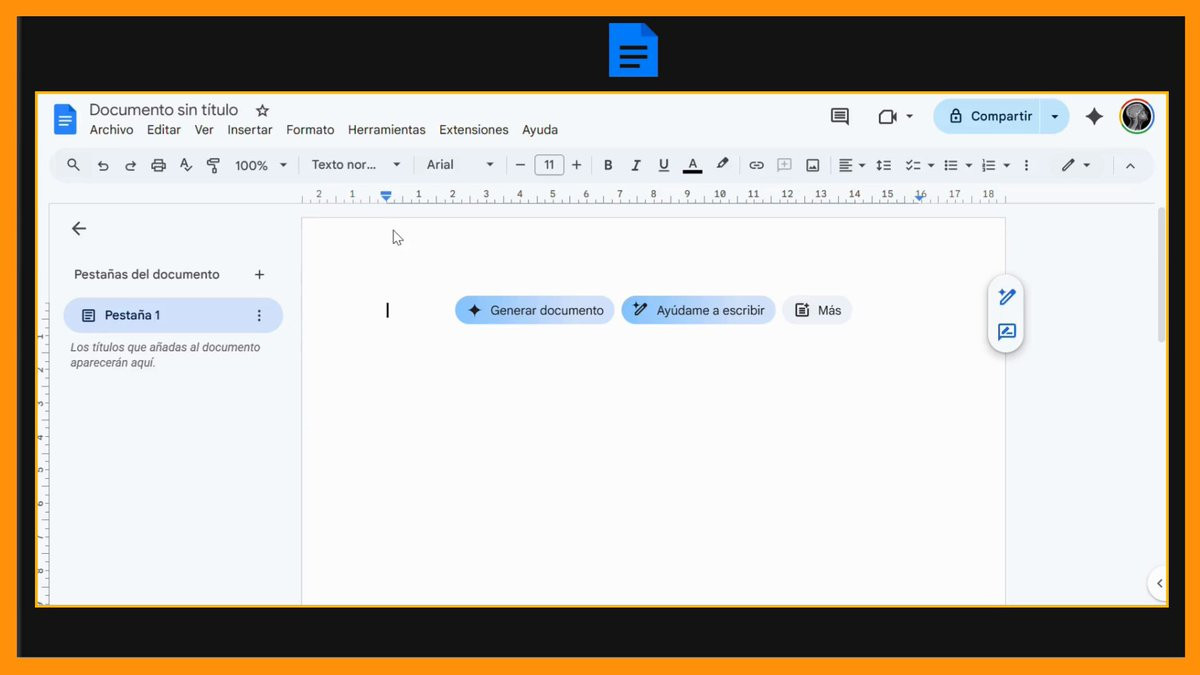Open the bulleted list options arrow
Viewport: 1200px width, 675px height.
[969, 166]
